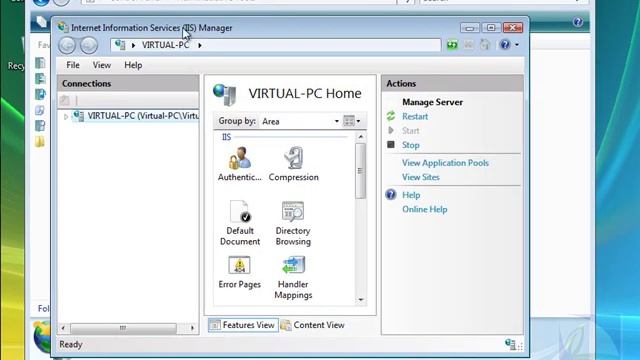Click the status bar network icon

pyautogui.click(x=510, y=344)
